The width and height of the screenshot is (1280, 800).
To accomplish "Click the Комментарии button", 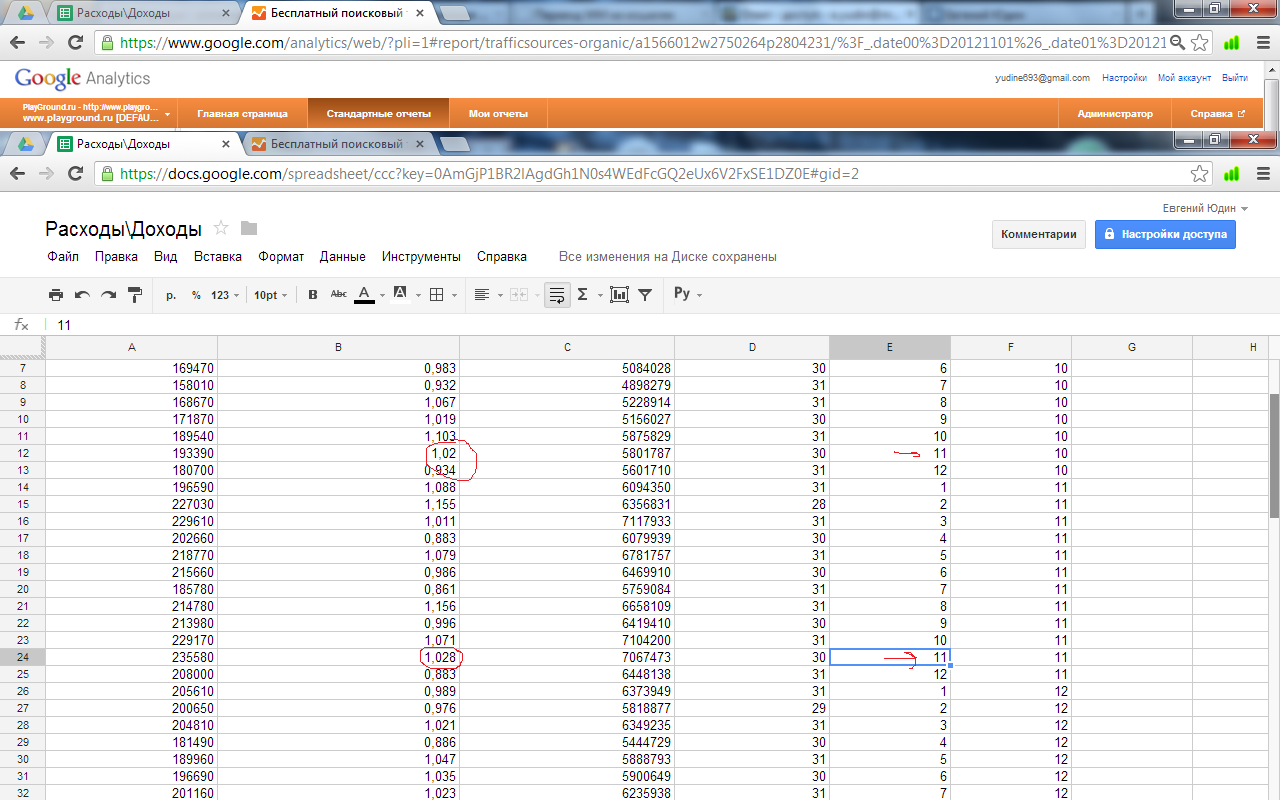I will [x=1038, y=235].
